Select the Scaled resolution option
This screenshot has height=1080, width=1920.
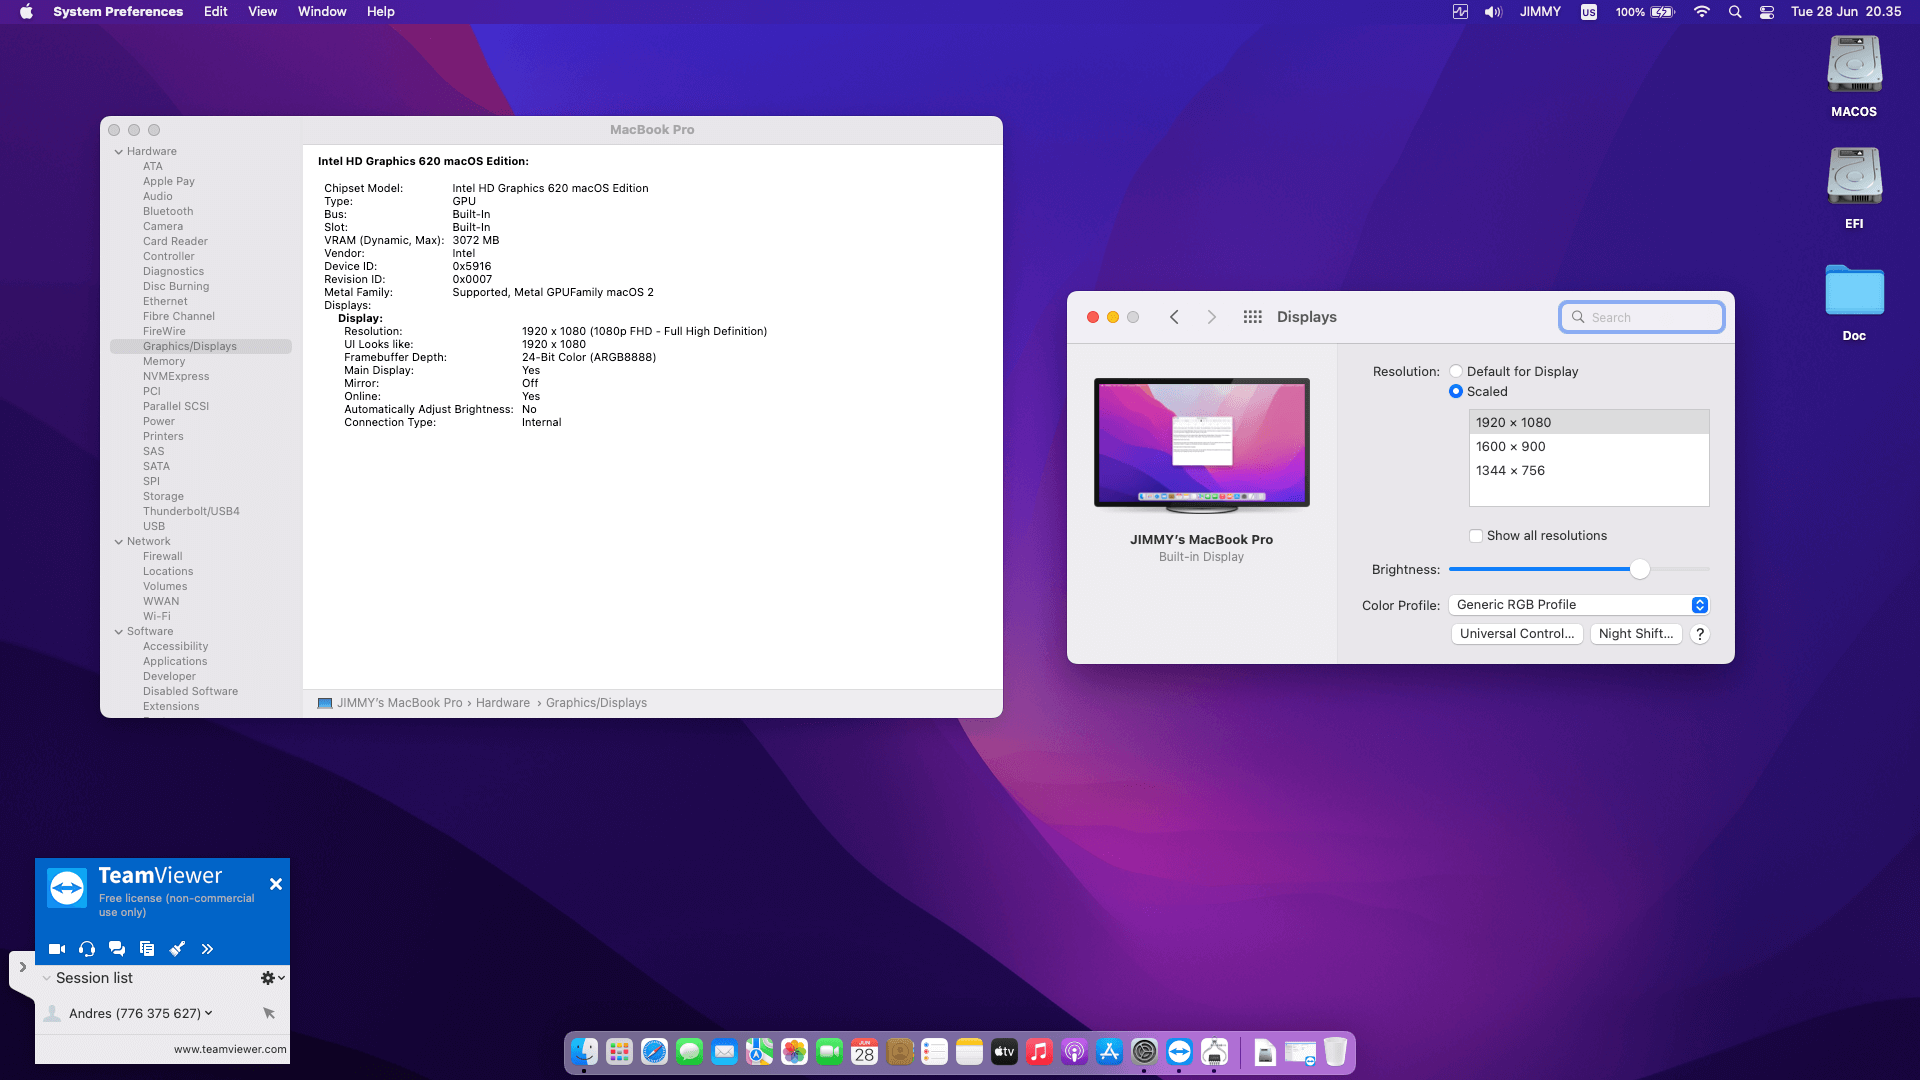click(1456, 392)
